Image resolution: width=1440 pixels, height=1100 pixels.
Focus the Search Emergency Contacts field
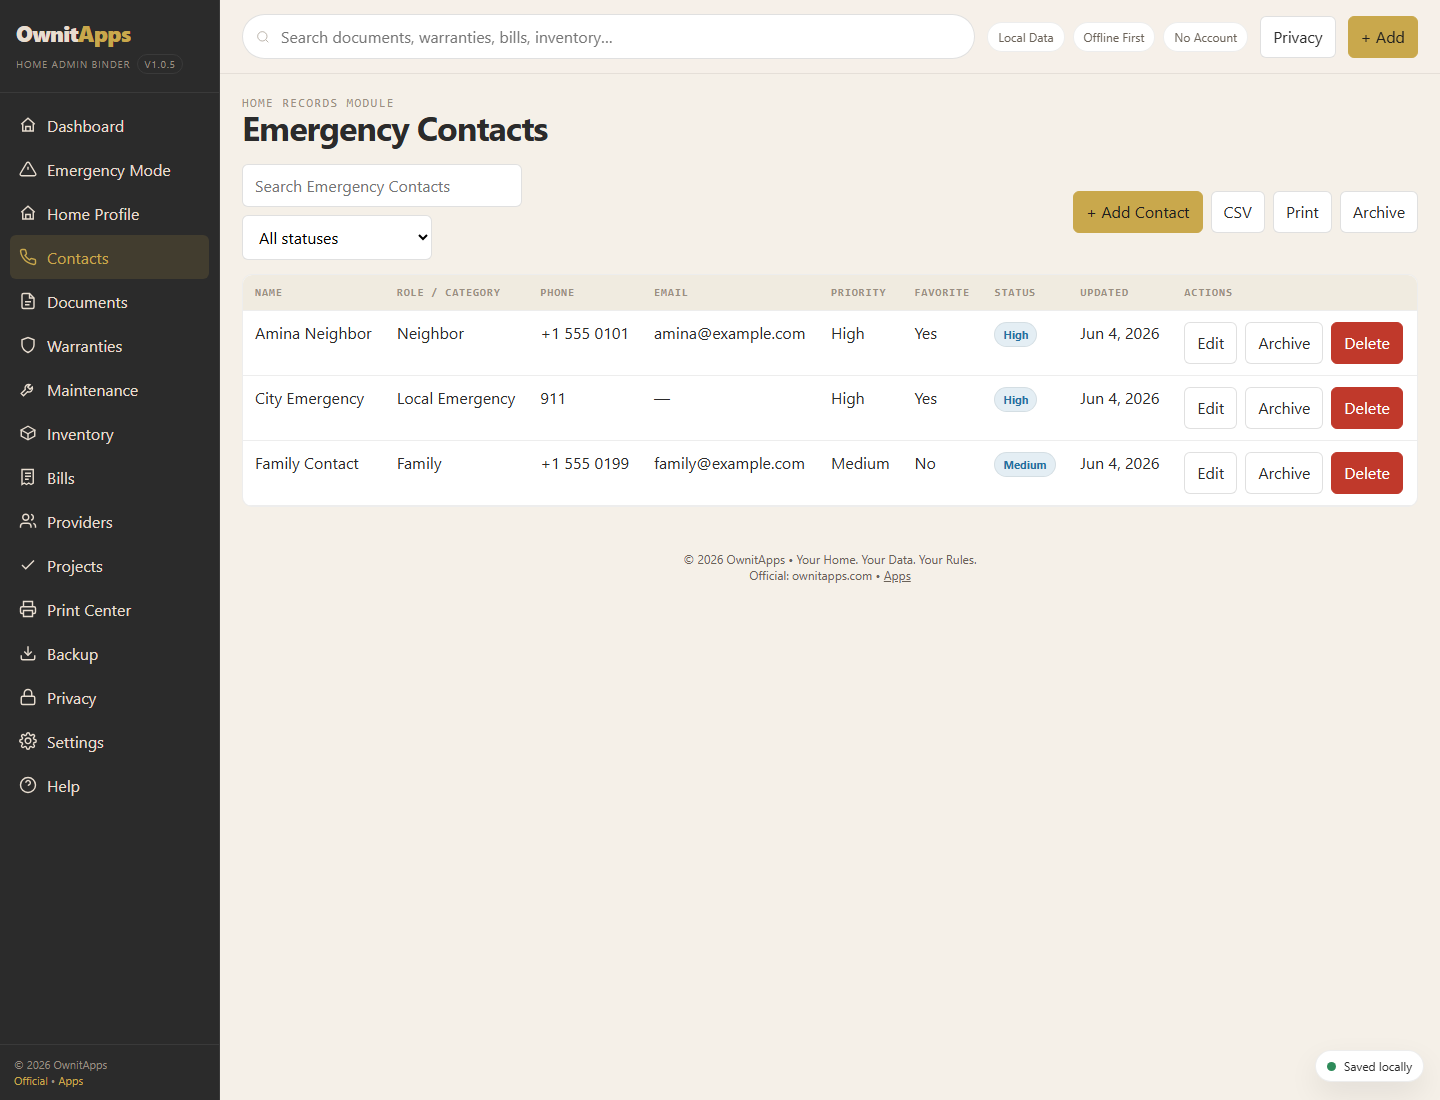pos(382,186)
